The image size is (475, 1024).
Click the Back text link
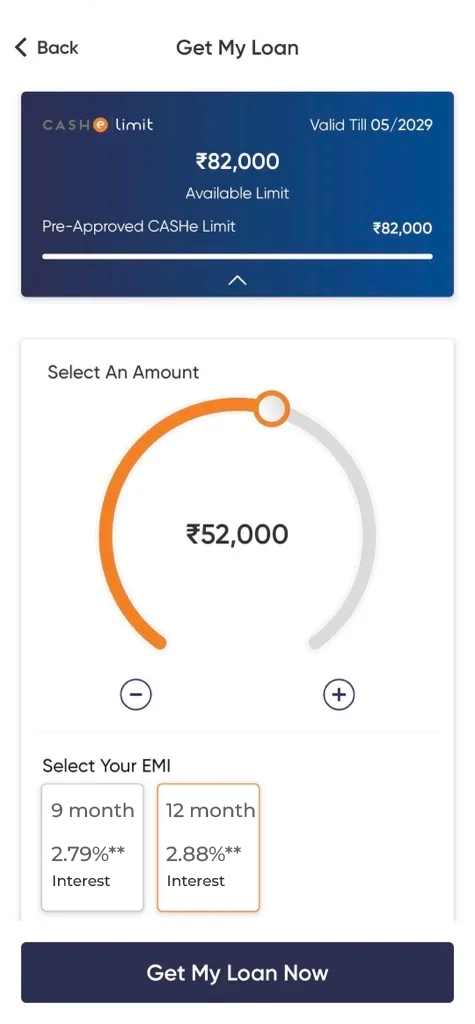[x=57, y=48]
